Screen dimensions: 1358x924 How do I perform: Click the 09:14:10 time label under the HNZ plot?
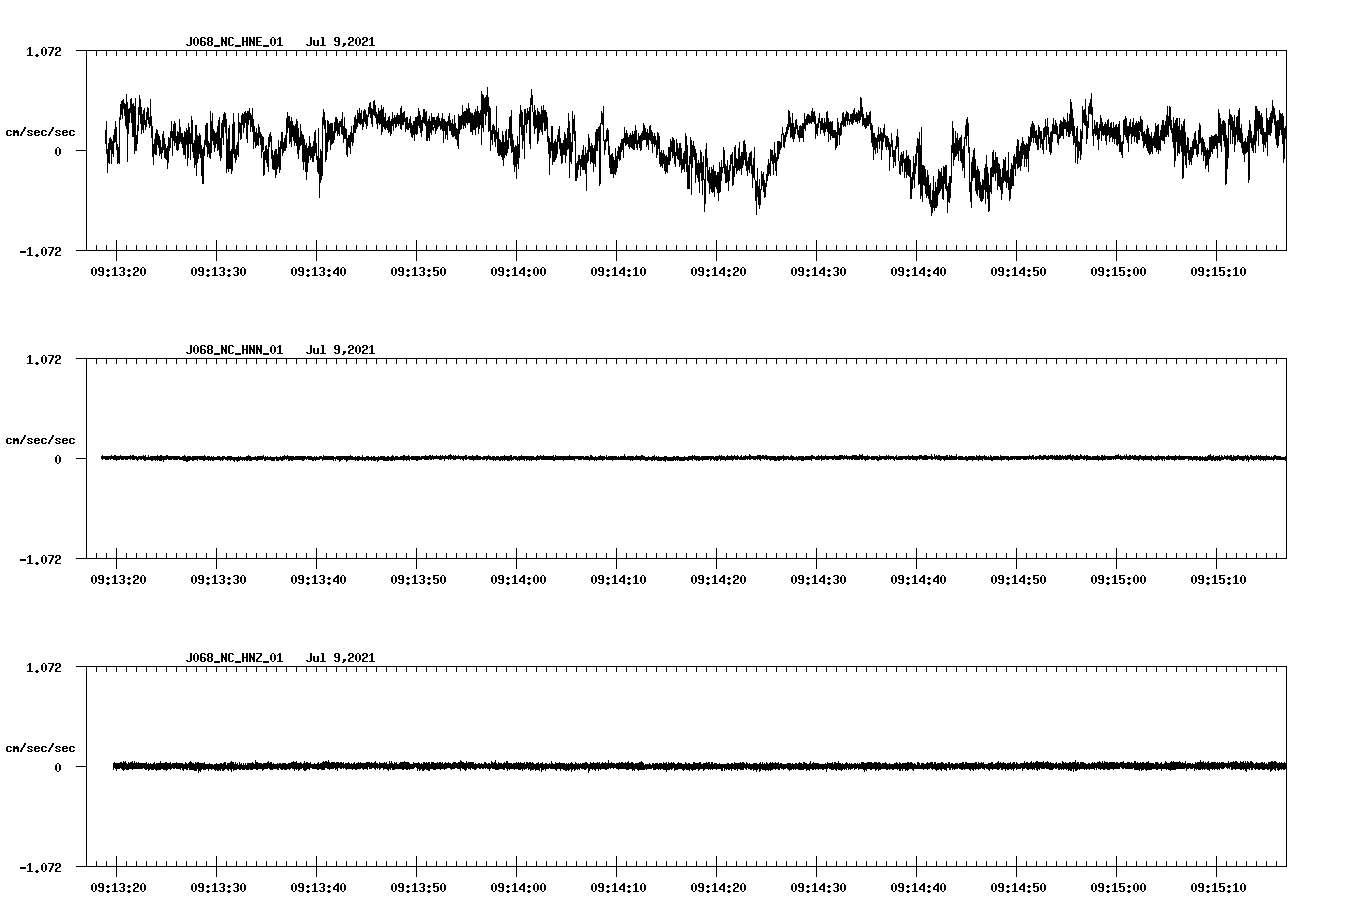618,887
